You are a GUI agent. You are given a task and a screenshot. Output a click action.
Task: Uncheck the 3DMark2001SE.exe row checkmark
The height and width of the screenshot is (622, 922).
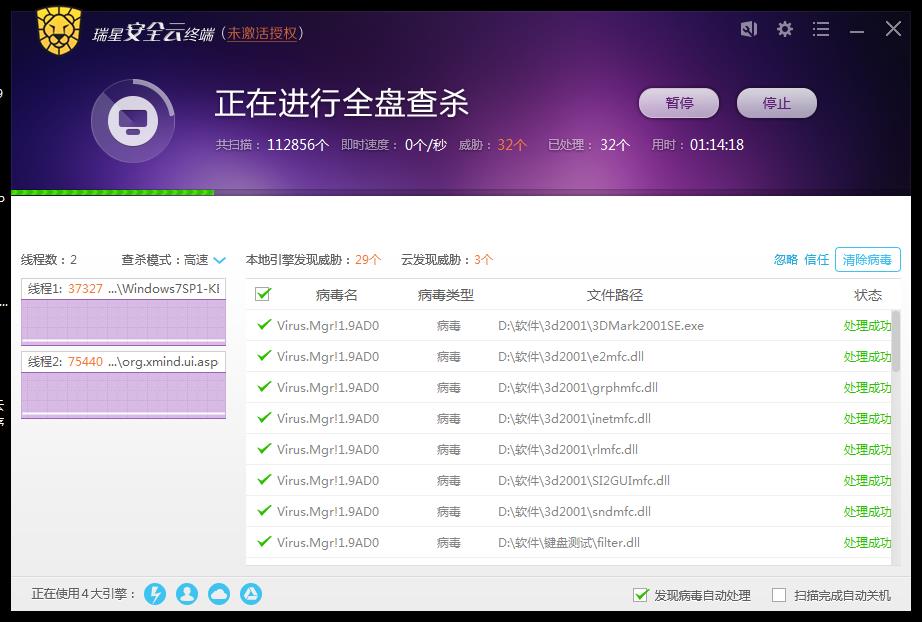point(264,325)
